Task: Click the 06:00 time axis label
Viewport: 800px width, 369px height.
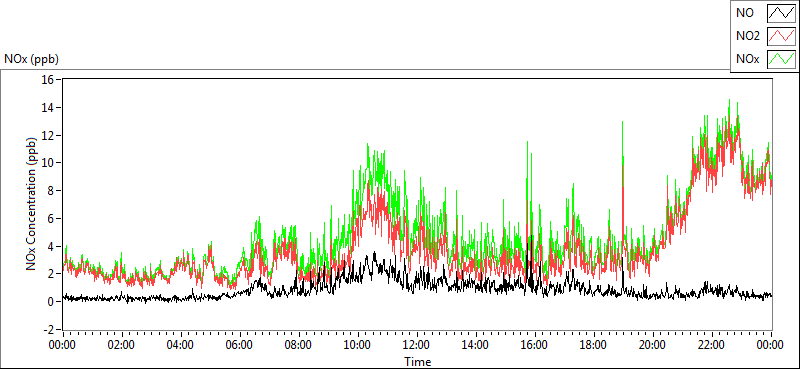Action: [x=240, y=345]
